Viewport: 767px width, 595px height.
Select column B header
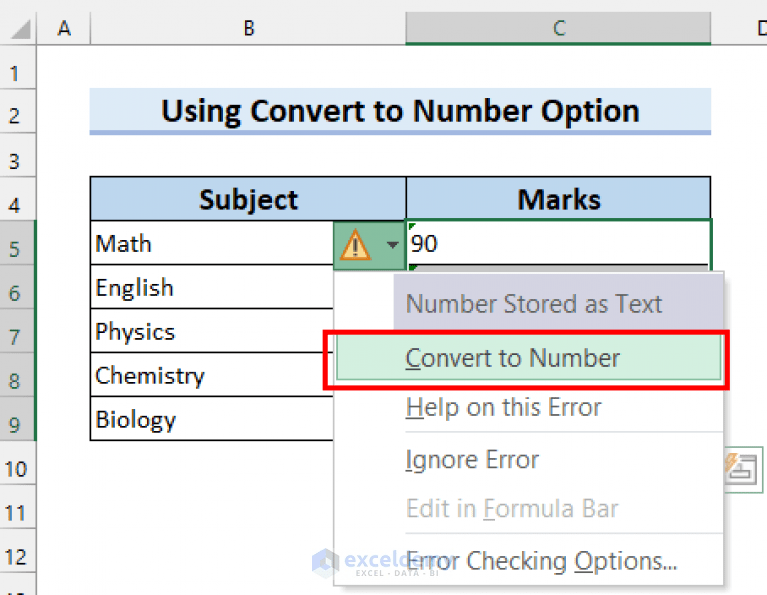[248, 28]
